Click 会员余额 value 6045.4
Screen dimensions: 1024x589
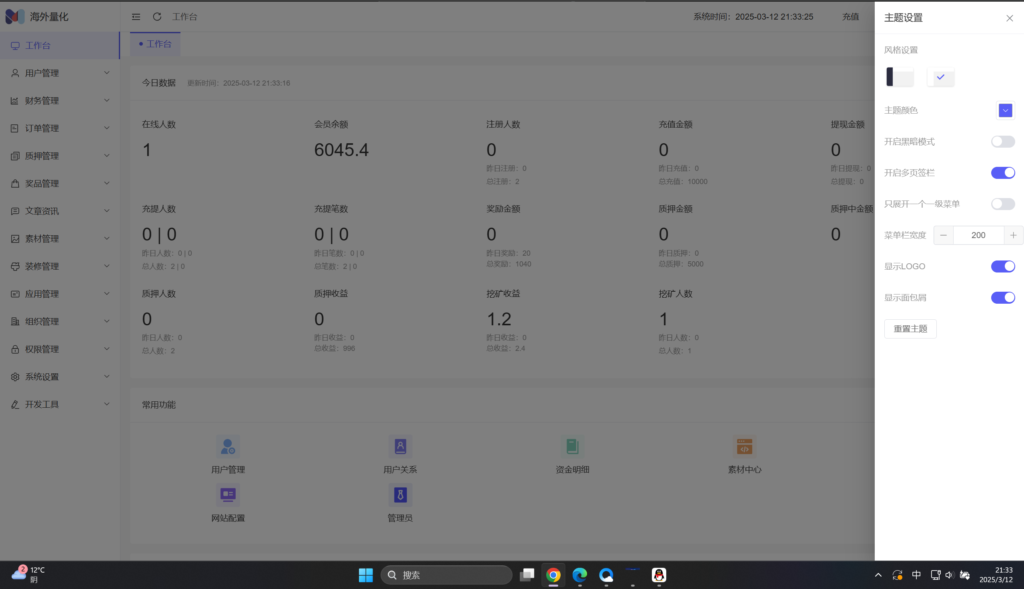tap(342, 150)
